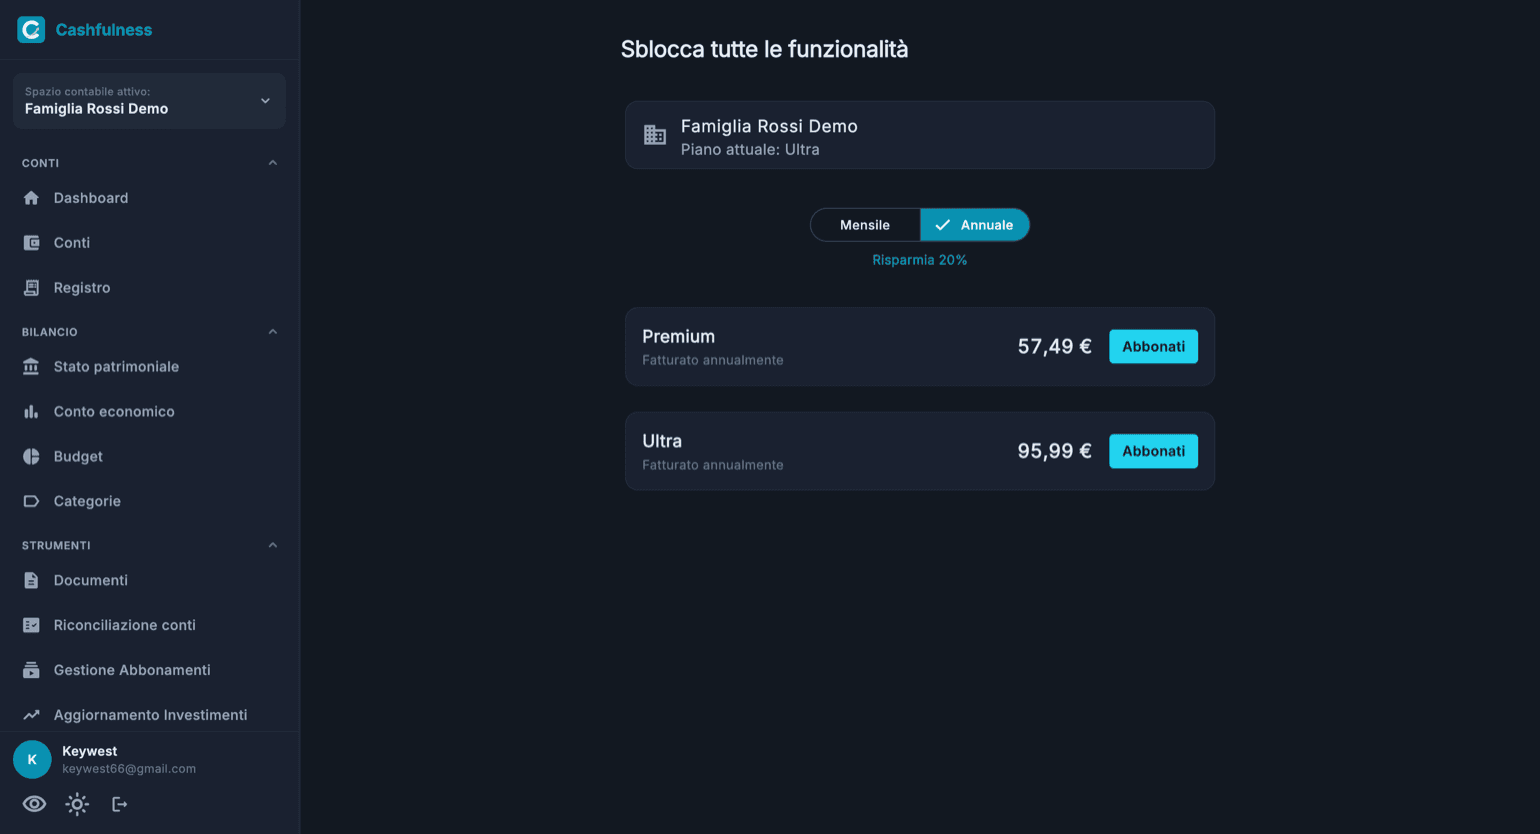
Task: Click the Cashfulness logo icon
Action: click(31, 30)
